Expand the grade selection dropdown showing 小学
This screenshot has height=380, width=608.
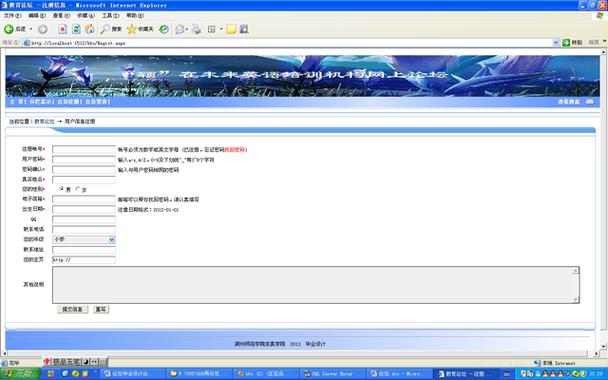click(x=112, y=240)
